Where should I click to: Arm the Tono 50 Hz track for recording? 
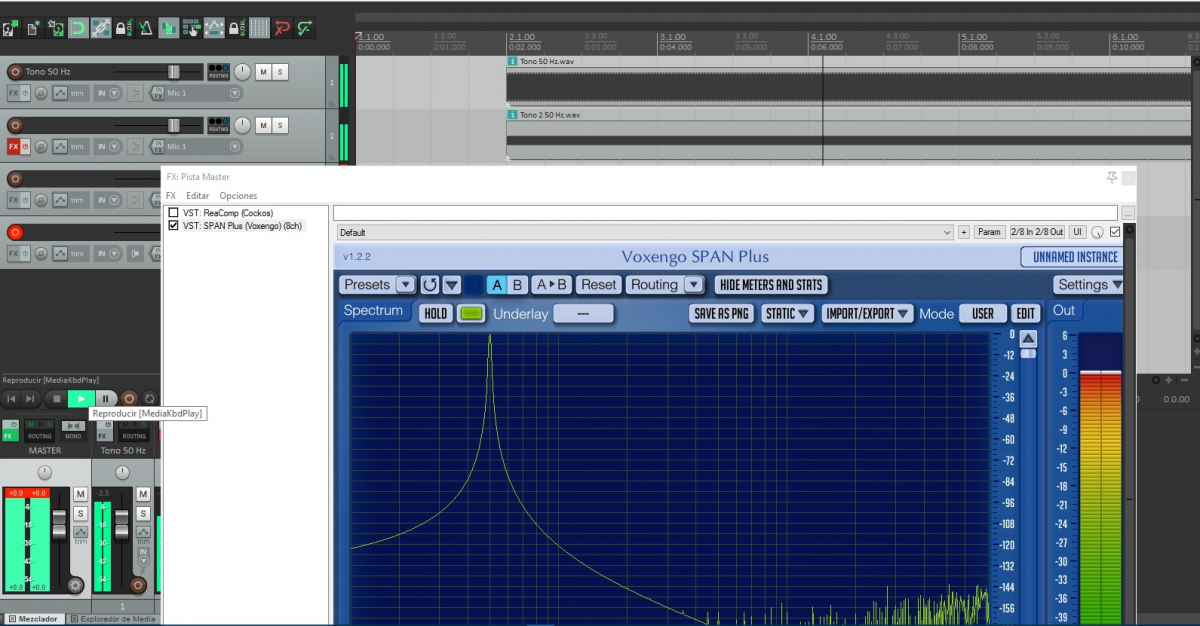[x=15, y=72]
